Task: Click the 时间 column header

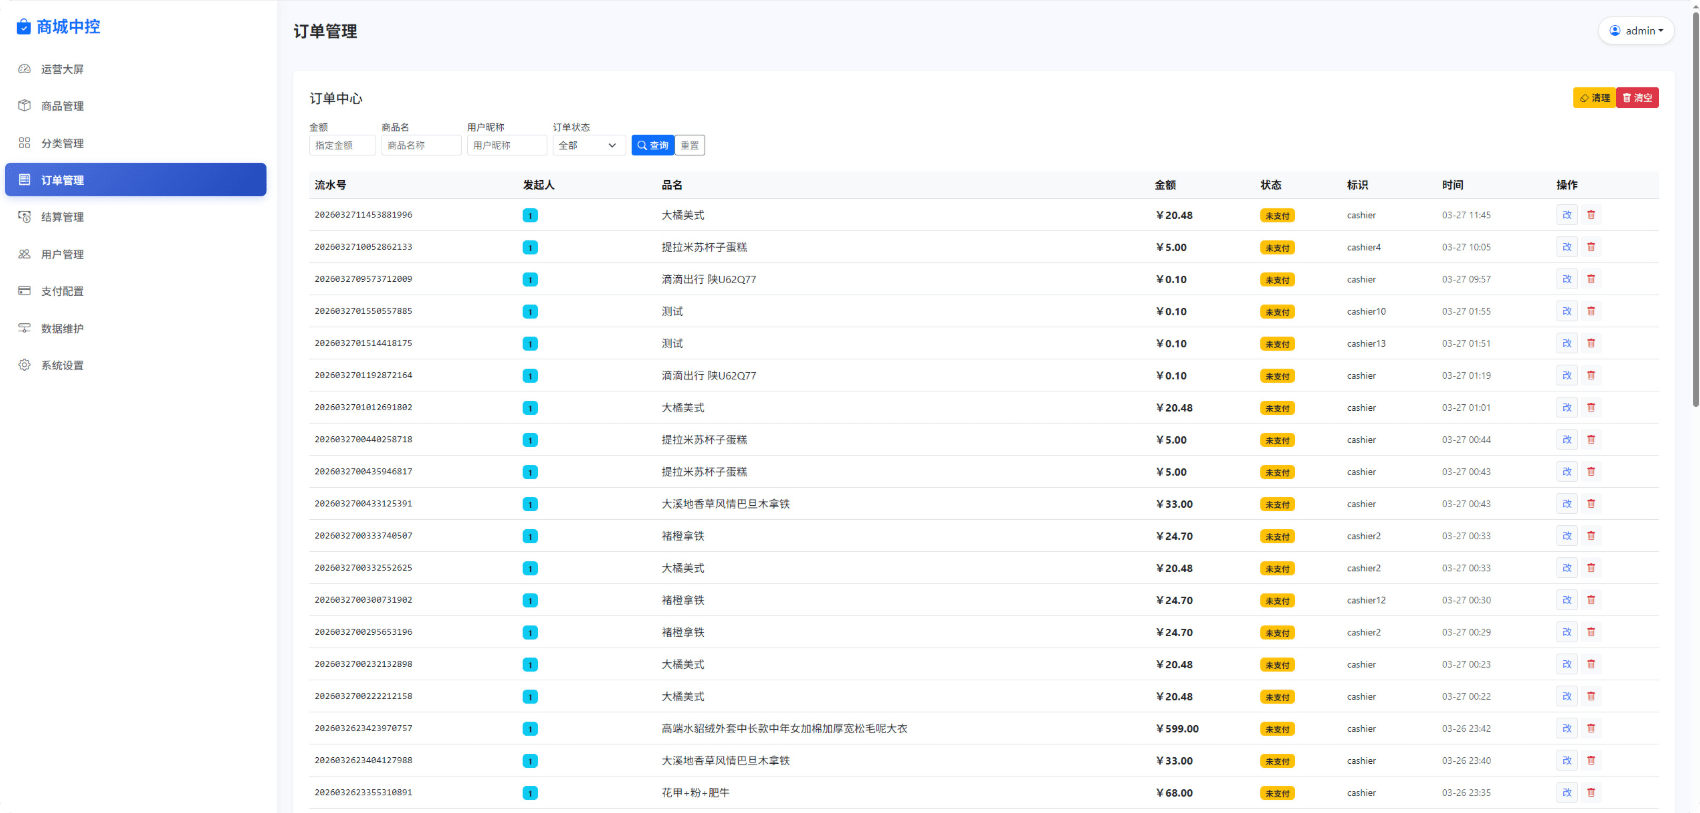Action: coord(1452,185)
